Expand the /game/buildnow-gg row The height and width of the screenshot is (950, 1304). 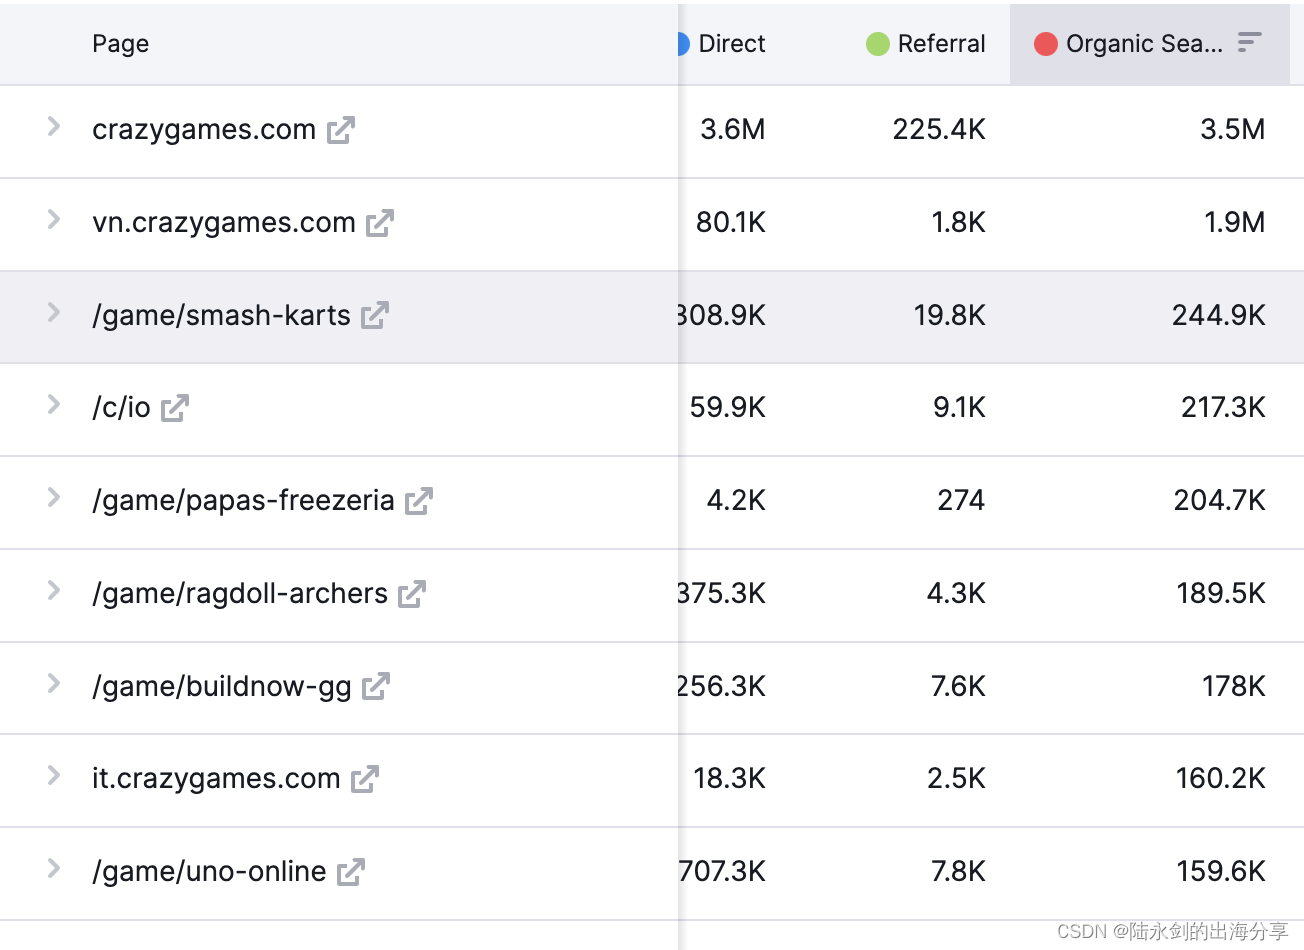coord(54,684)
